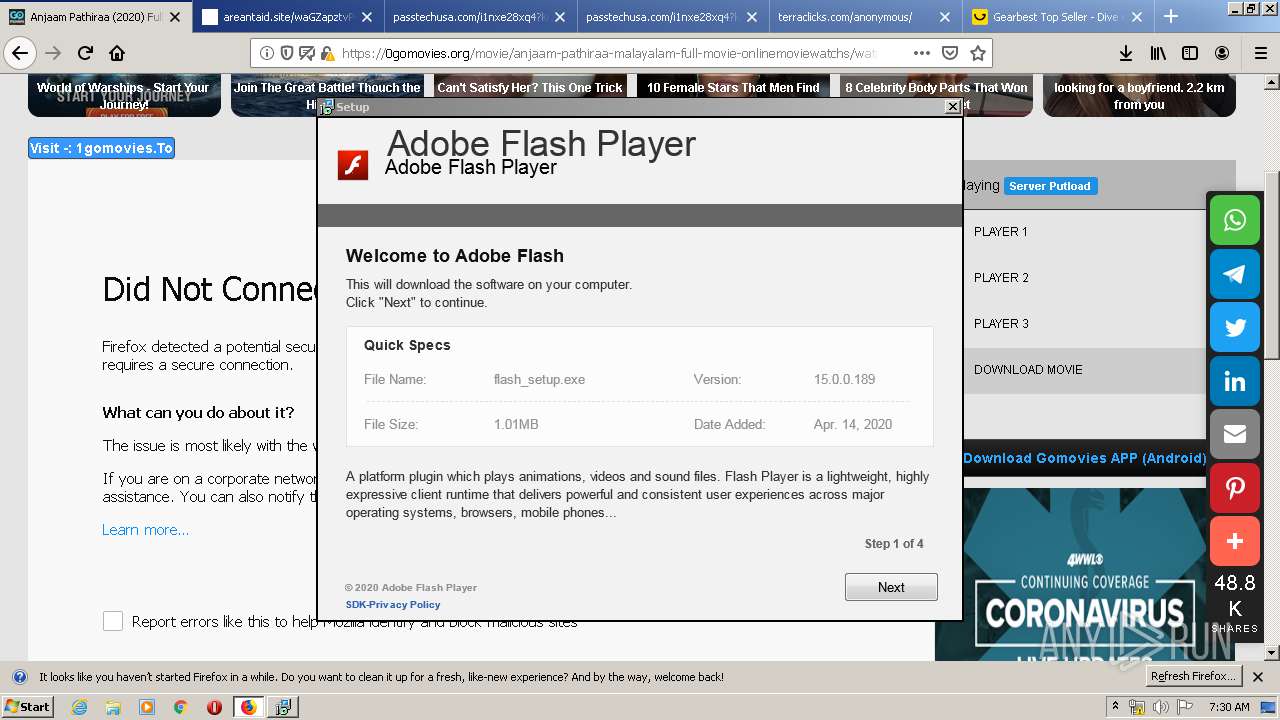Click Refresh Firefox… button
The width and height of the screenshot is (1280, 720).
(x=1194, y=676)
